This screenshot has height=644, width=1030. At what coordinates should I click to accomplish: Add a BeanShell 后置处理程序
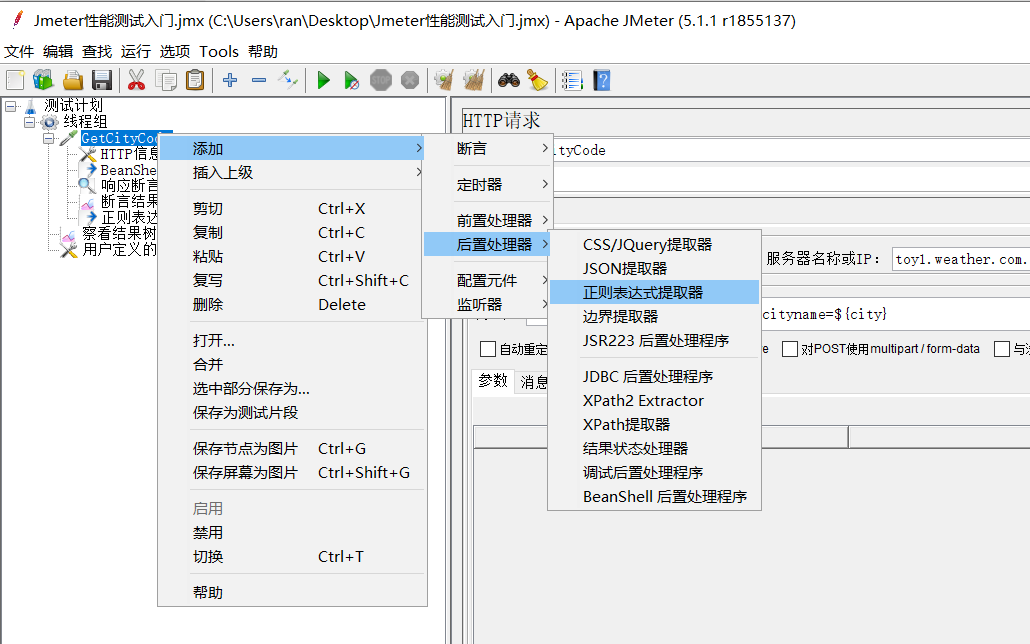(654, 496)
